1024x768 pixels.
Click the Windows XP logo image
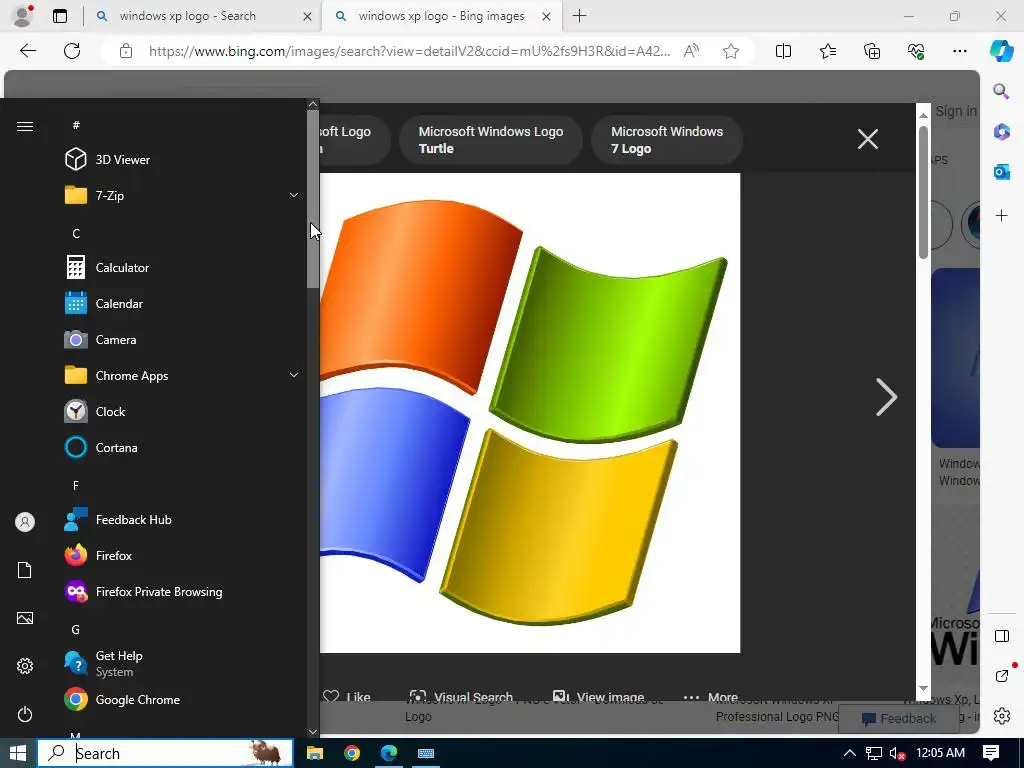(530, 413)
